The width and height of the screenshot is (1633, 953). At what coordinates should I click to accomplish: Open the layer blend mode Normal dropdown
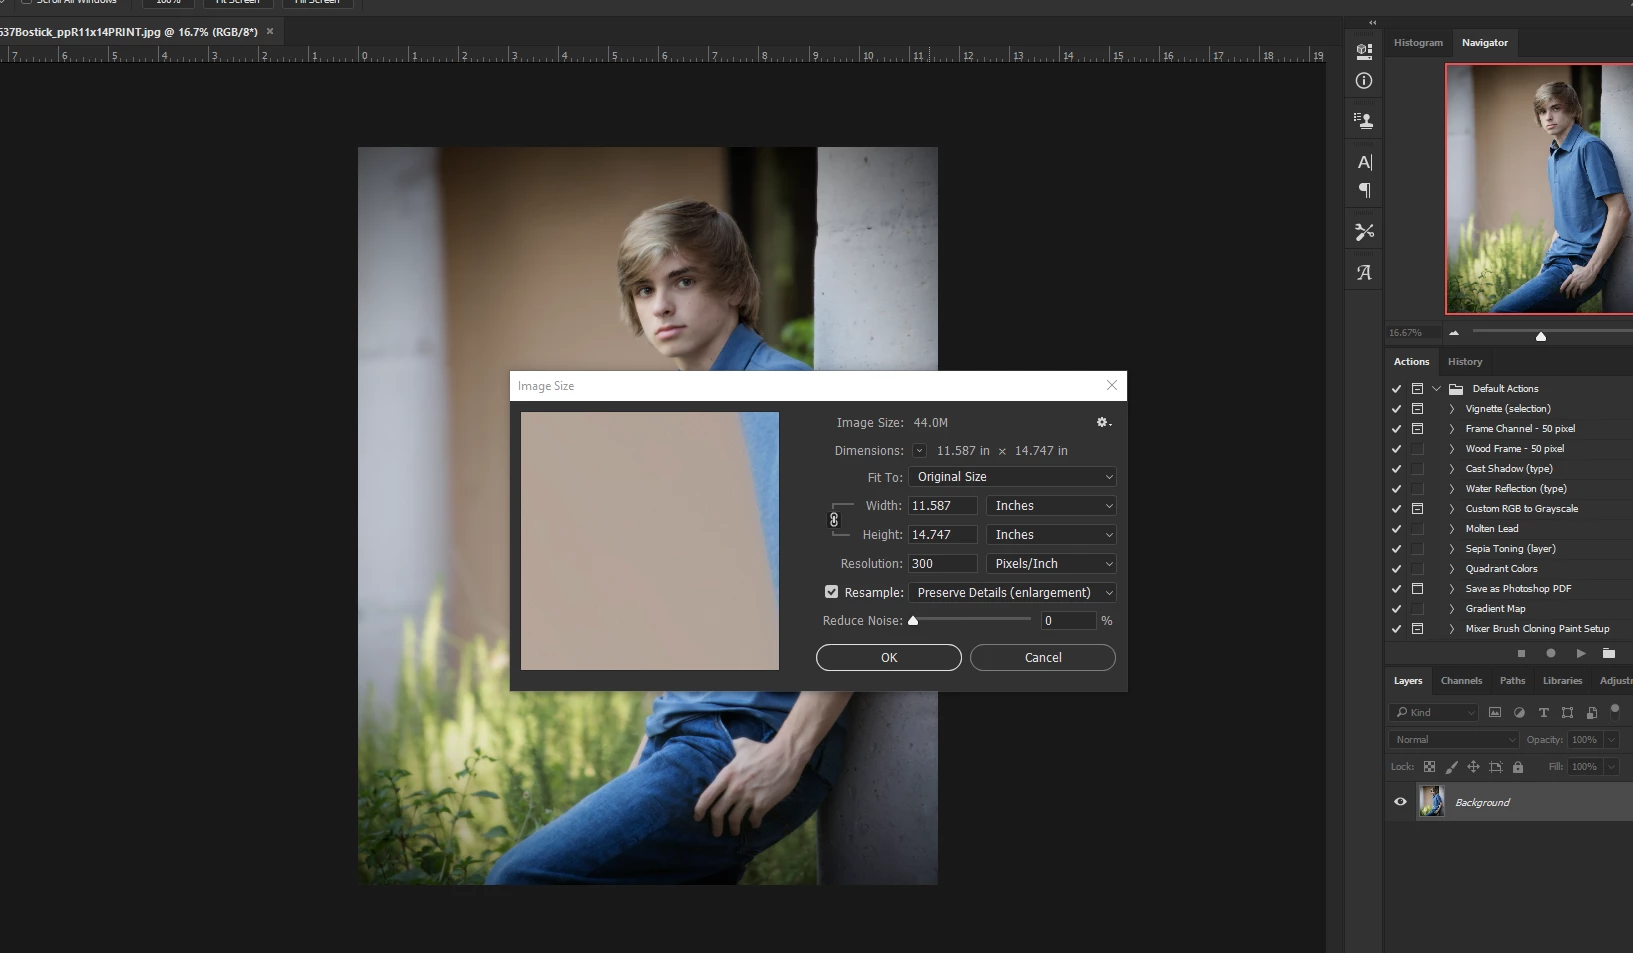point(1454,740)
